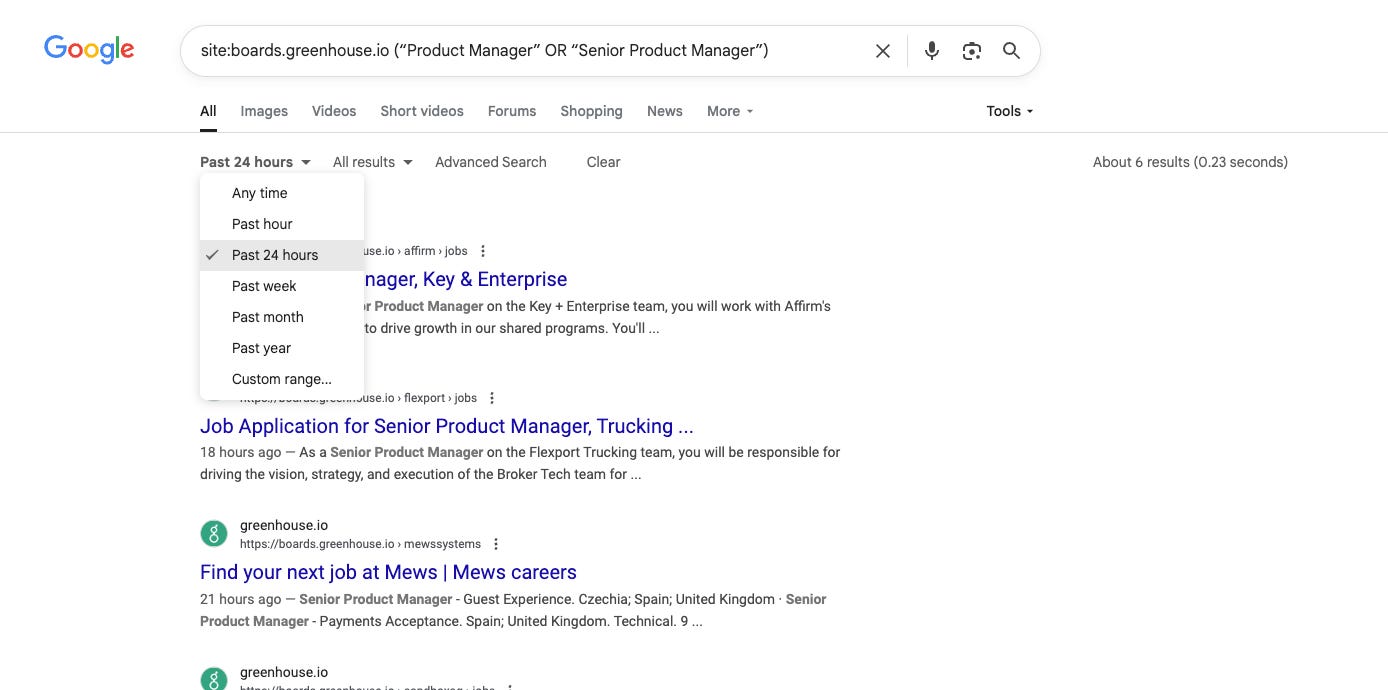The width and height of the screenshot is (1388, 690).
Task: Open the All results filter dropdown
Action: point(373,162)
